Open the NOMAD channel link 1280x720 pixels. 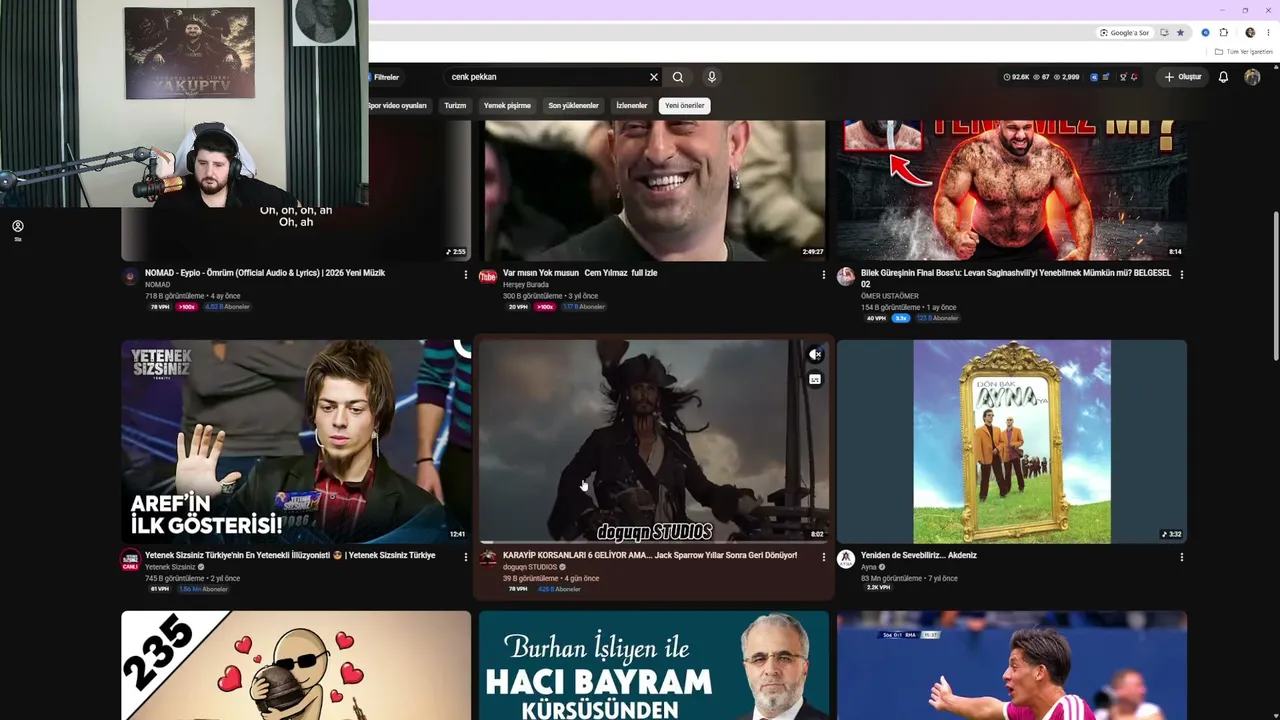158,285
